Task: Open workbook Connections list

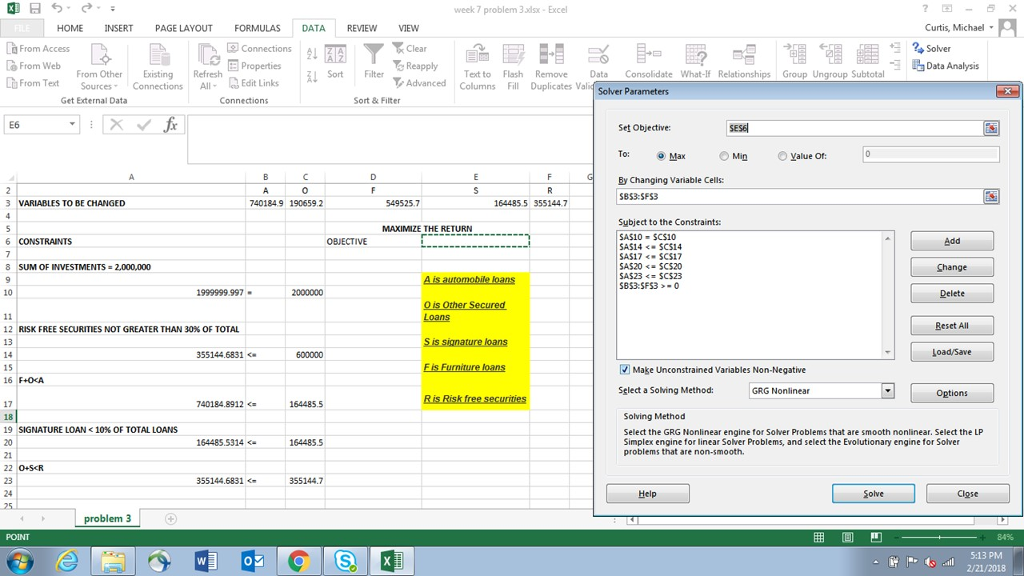Action: [x=259, y=48]
